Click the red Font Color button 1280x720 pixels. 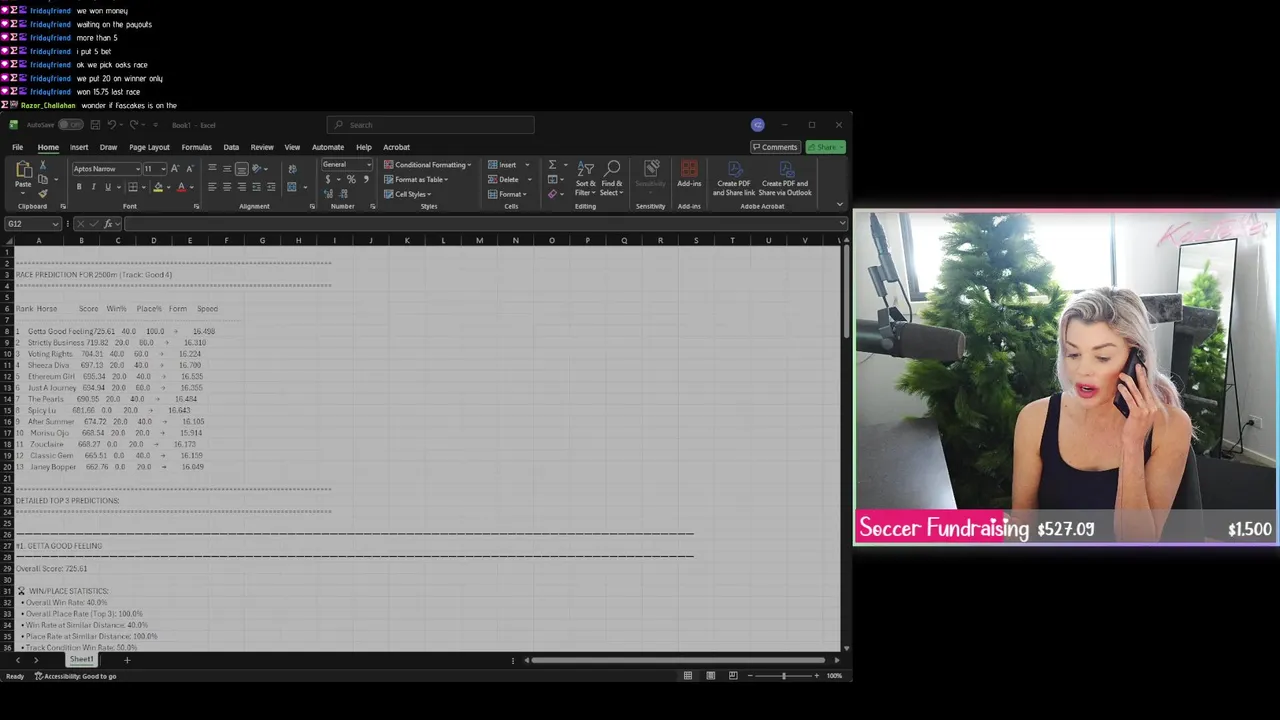tap(181, 187)
